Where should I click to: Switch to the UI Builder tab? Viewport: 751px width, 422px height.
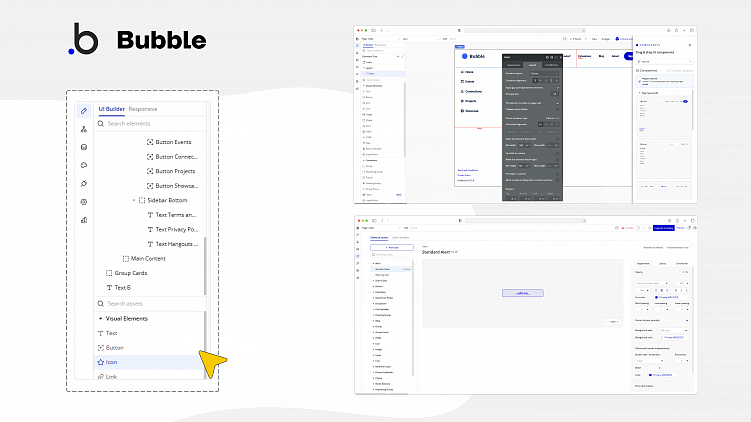pyautogui.click(x=112, y=109)
